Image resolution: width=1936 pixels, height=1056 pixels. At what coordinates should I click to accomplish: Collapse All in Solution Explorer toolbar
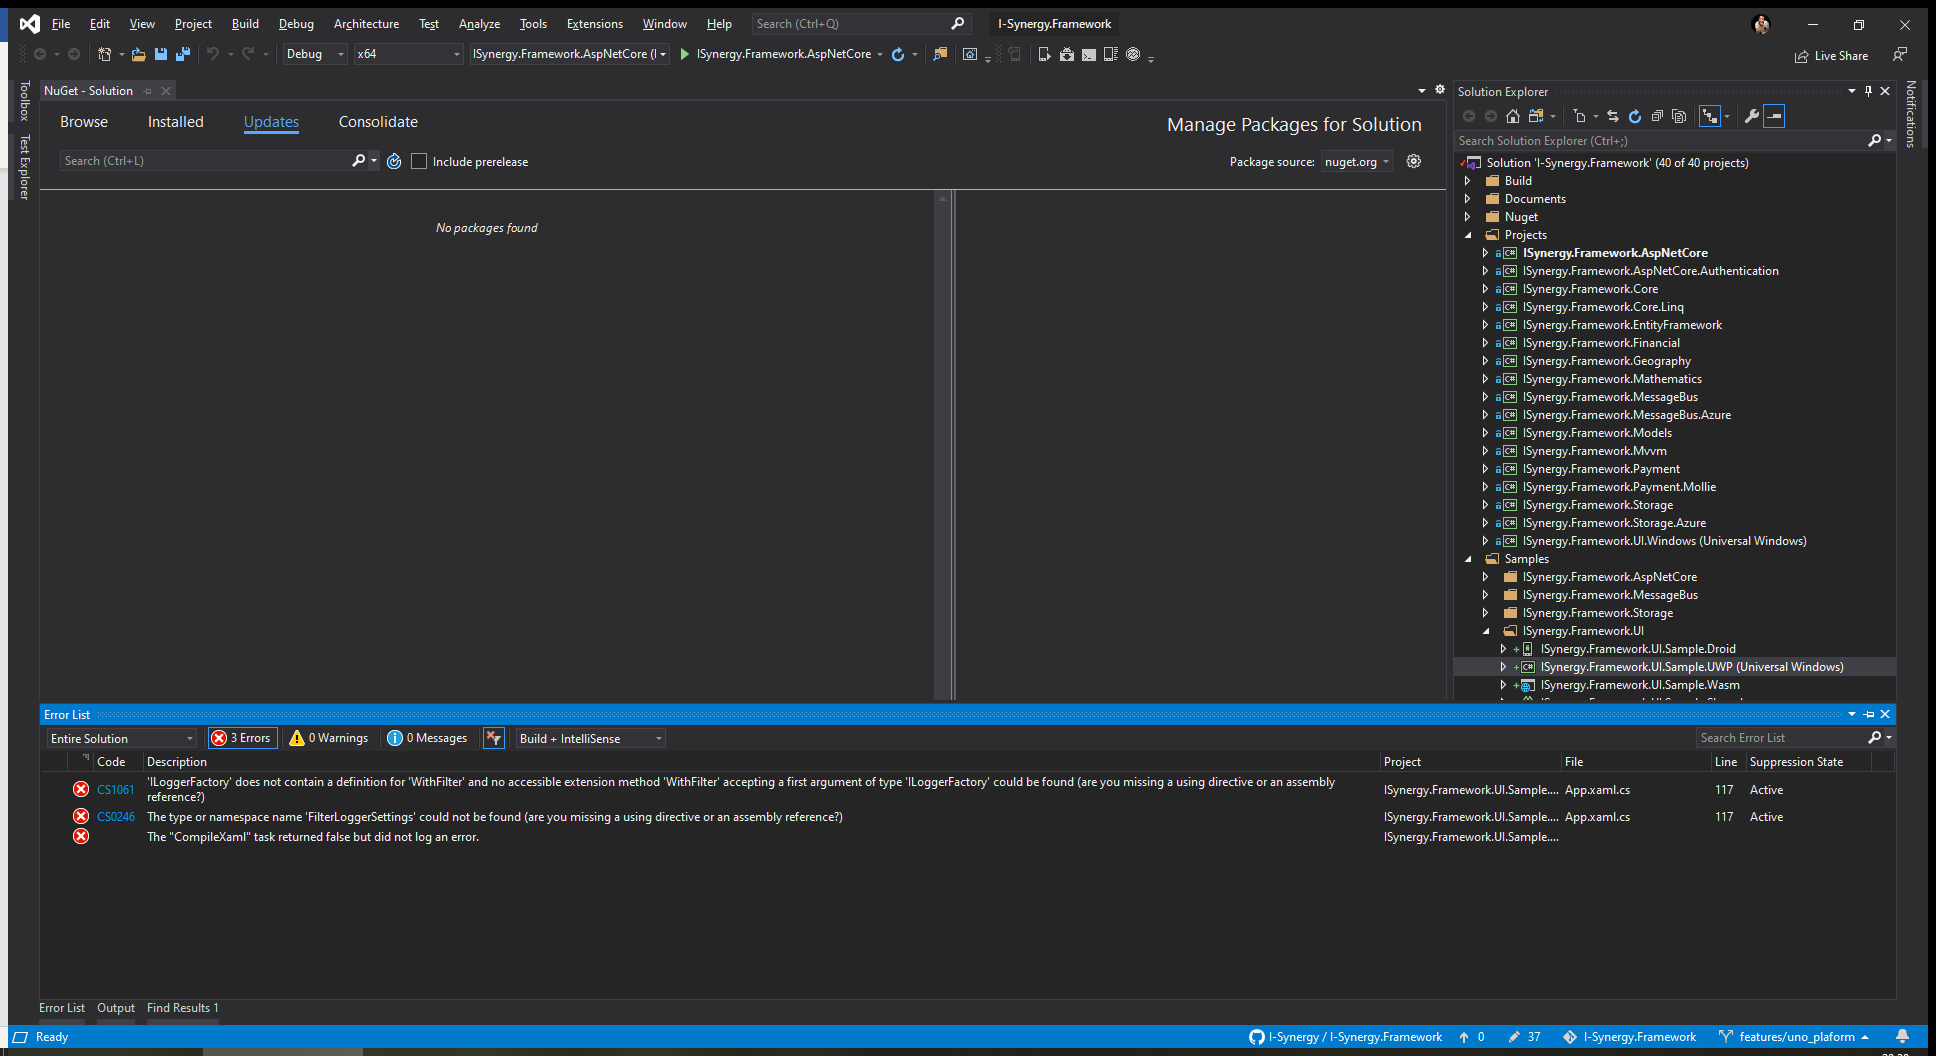1657,116
